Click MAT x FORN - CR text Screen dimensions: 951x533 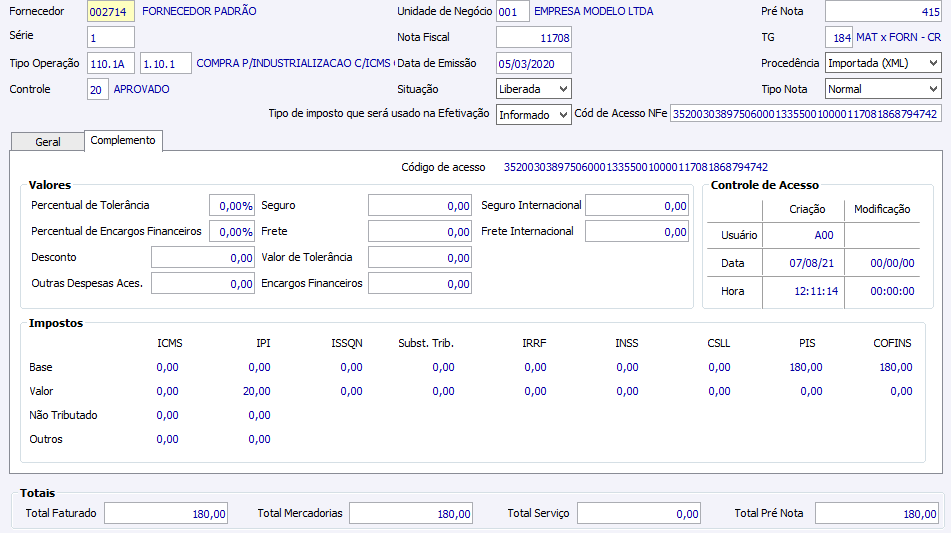[x=898, y=37]
